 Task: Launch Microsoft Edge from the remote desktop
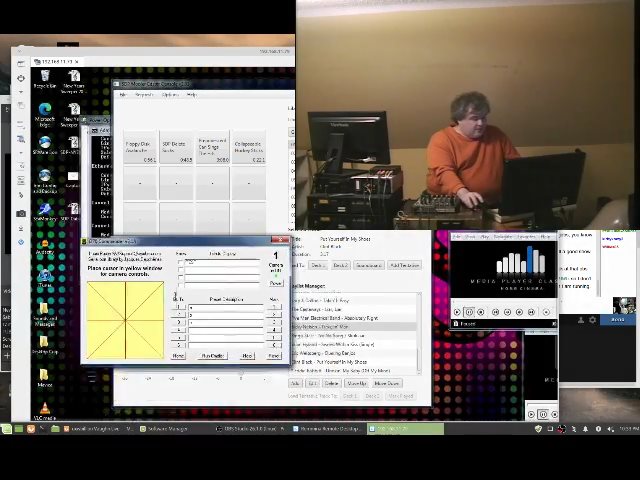tap(45, 114)
